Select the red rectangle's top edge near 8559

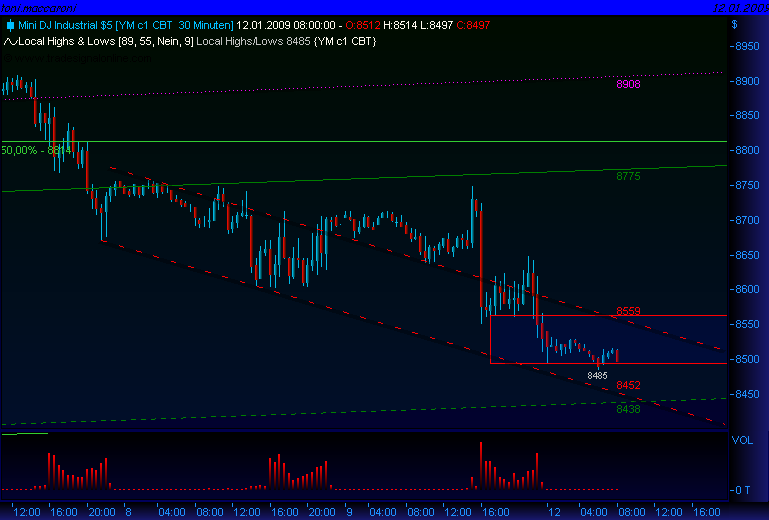[608, 315]
